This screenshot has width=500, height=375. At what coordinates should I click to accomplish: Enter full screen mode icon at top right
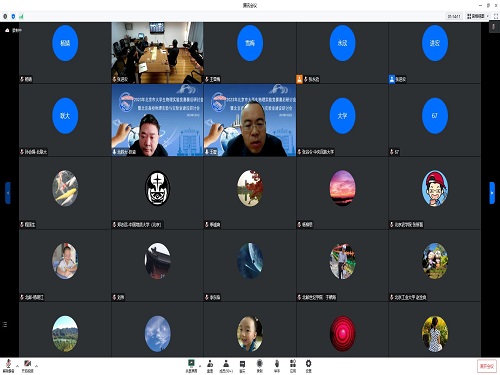(x=496, y=16)
